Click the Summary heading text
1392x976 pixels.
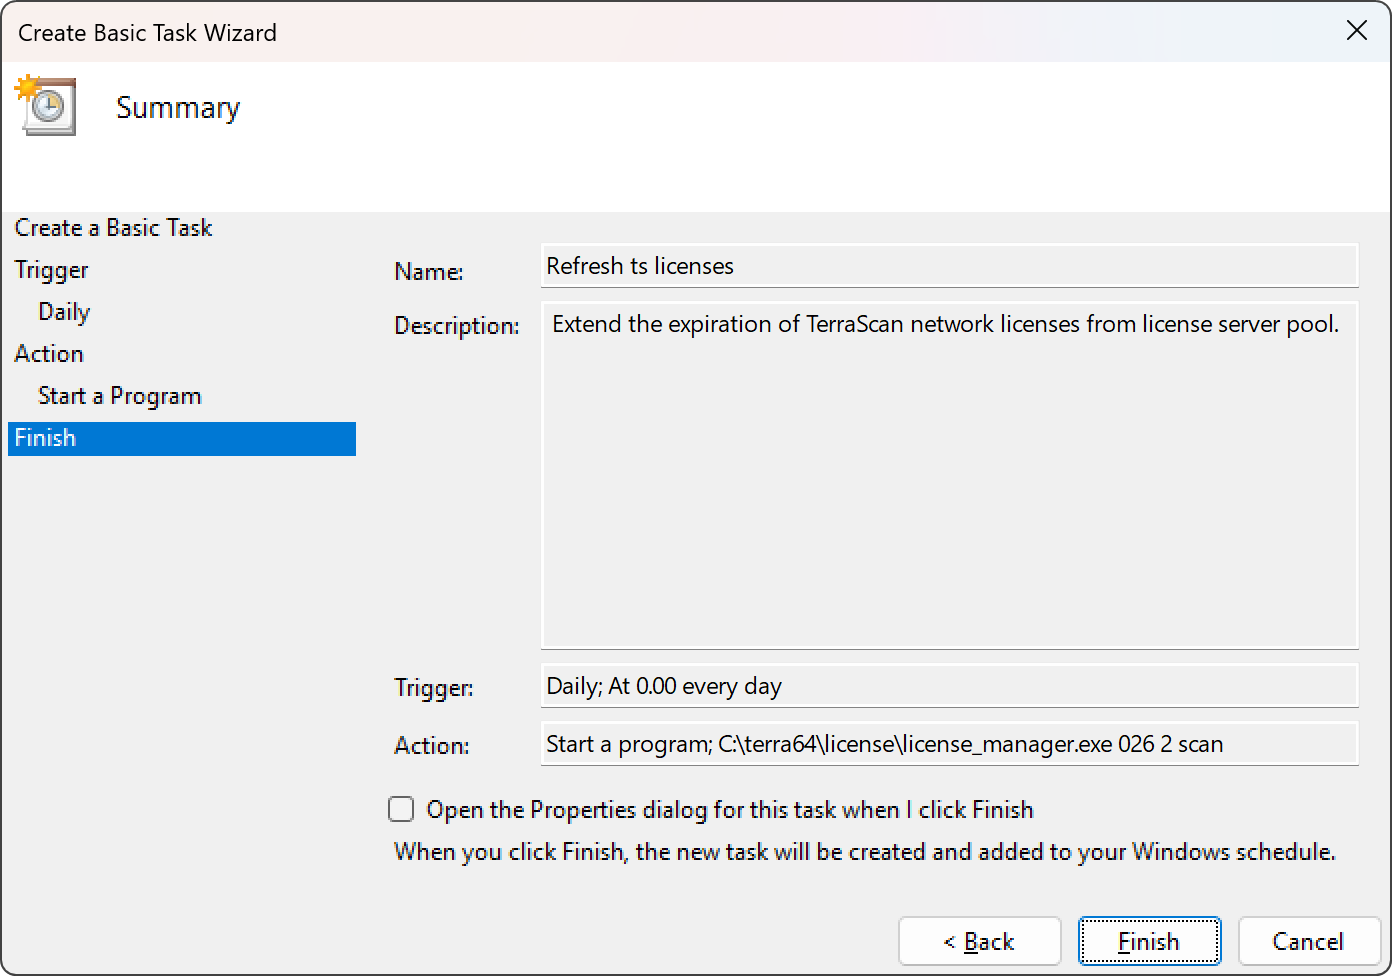click(x=178, y=108)
